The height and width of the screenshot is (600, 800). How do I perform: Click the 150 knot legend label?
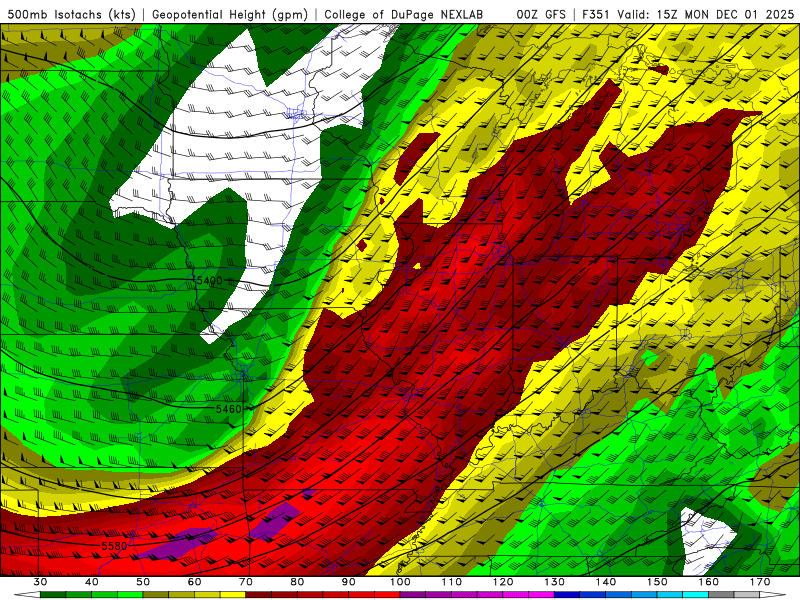point(658,582)
